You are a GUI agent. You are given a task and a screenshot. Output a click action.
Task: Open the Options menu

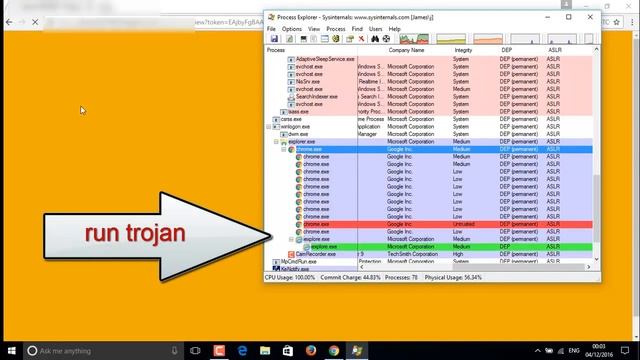(x=292, y=29)
